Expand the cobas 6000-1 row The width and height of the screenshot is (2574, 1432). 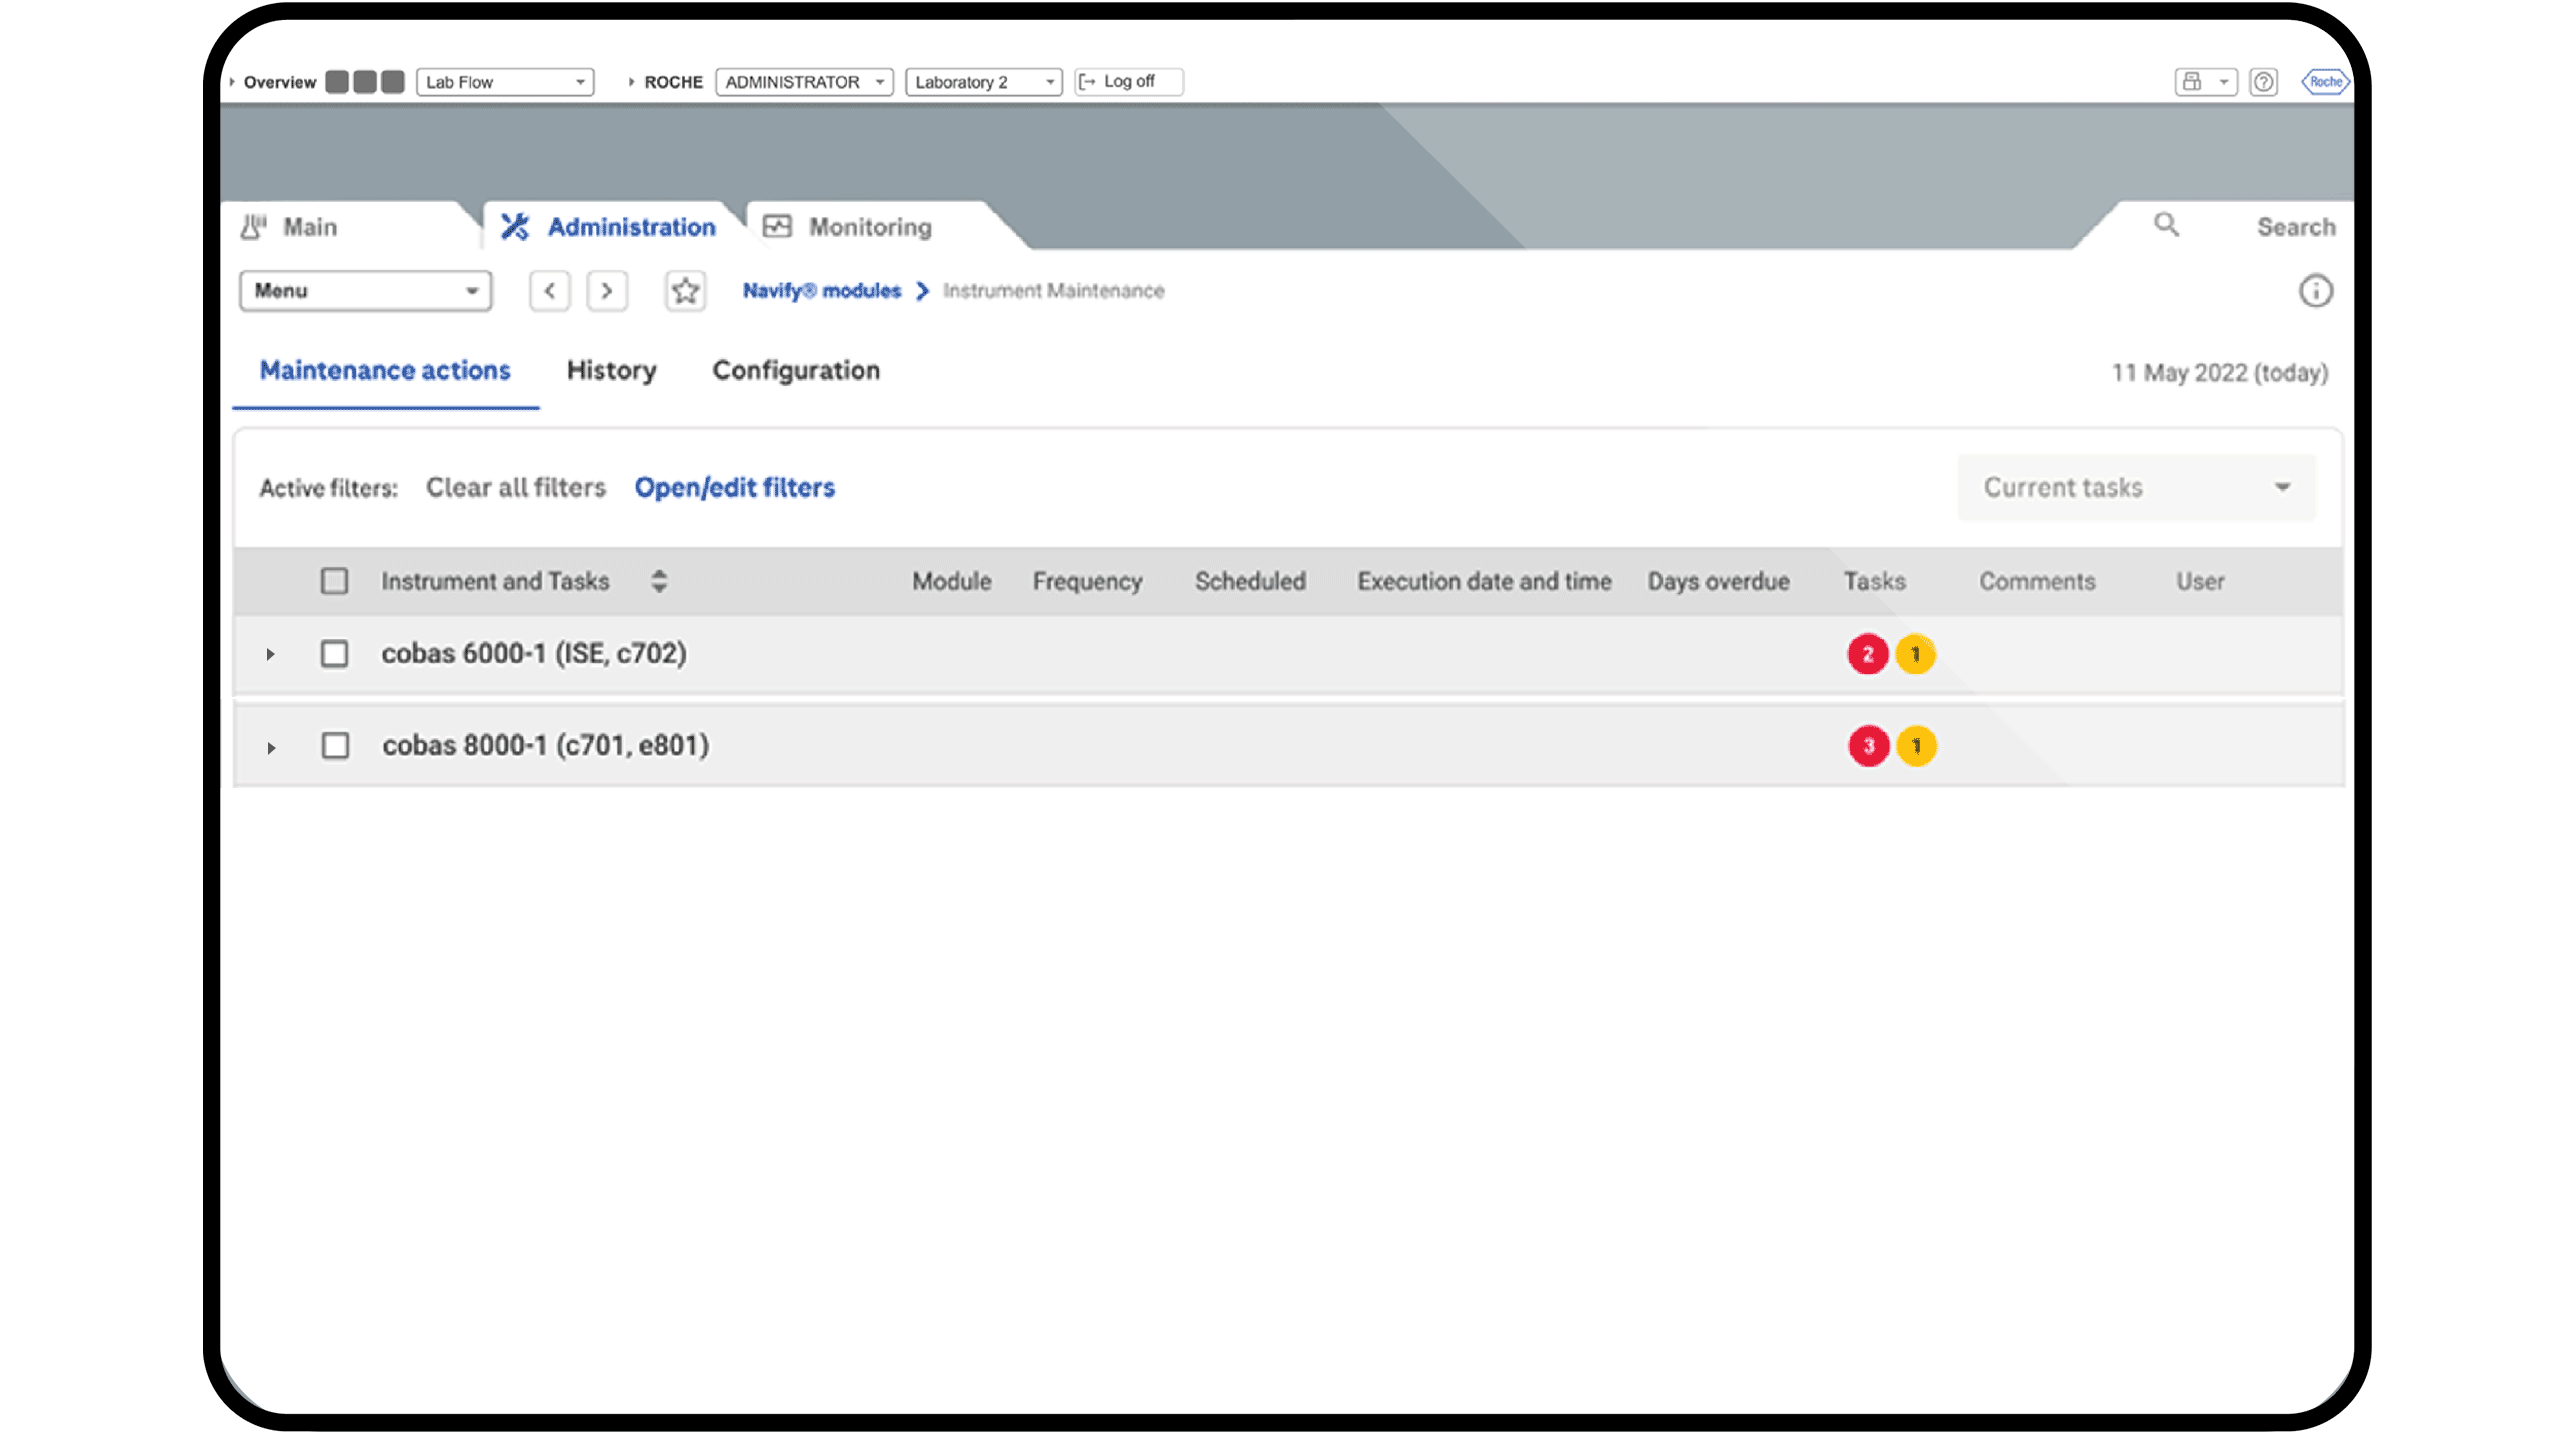click(x=270, y=655)
